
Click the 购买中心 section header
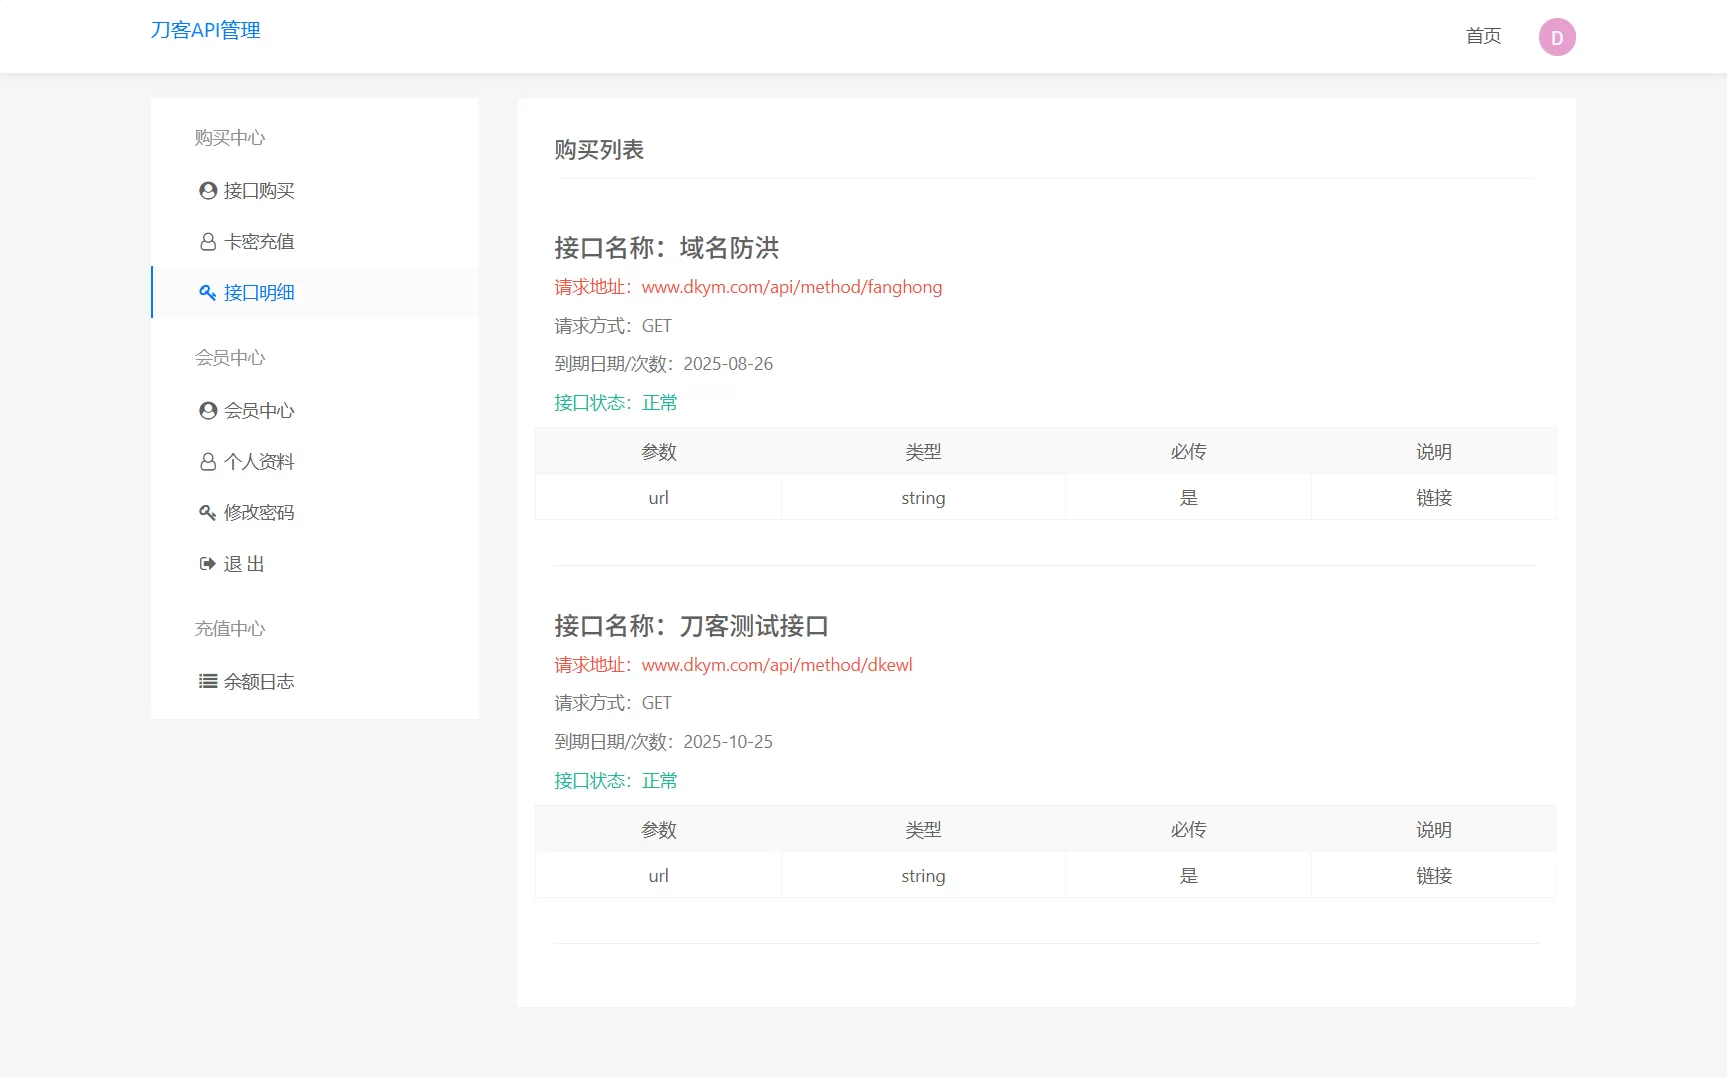230,137
